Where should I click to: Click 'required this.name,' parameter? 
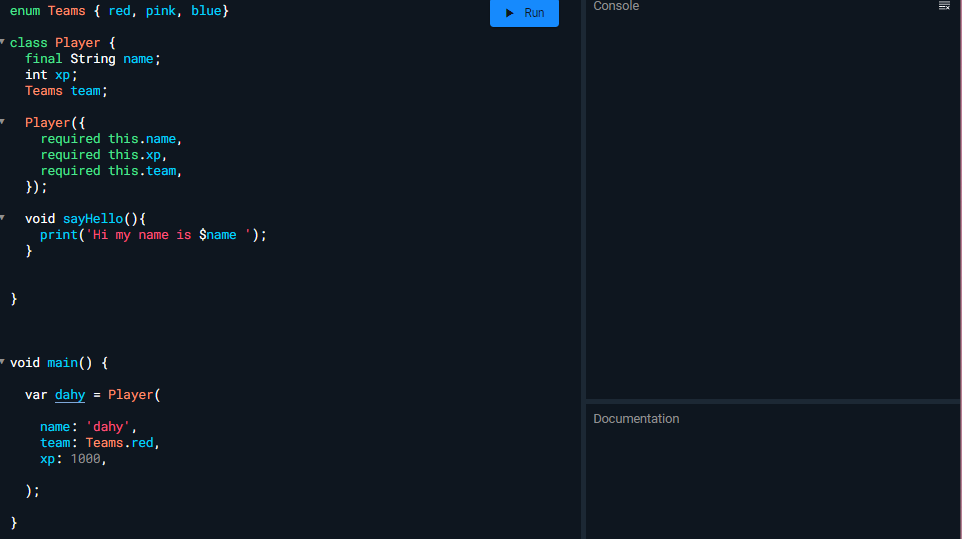tap(111, 139)
